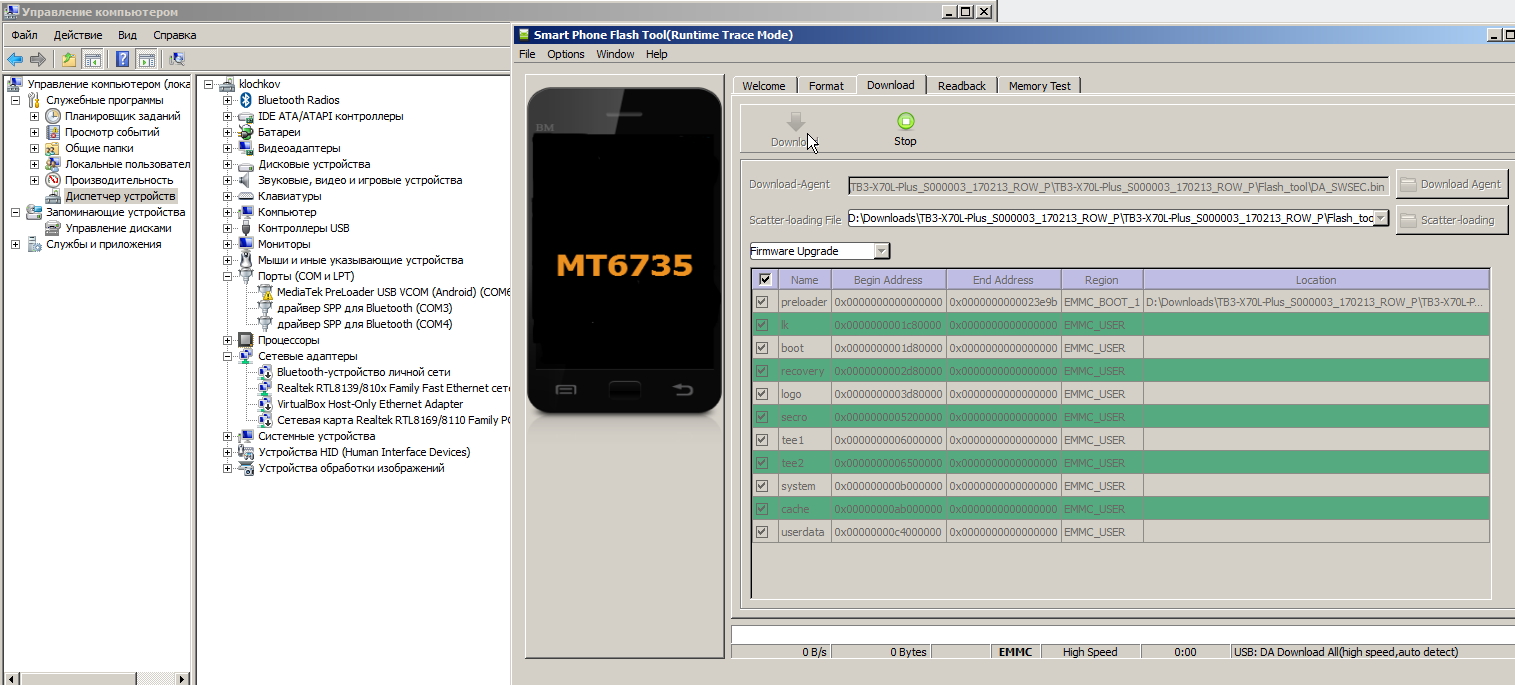Click the scan for hardware changes icon
Image resolution: width=1515 pixels, height=685 pixels.
(177, 60)
